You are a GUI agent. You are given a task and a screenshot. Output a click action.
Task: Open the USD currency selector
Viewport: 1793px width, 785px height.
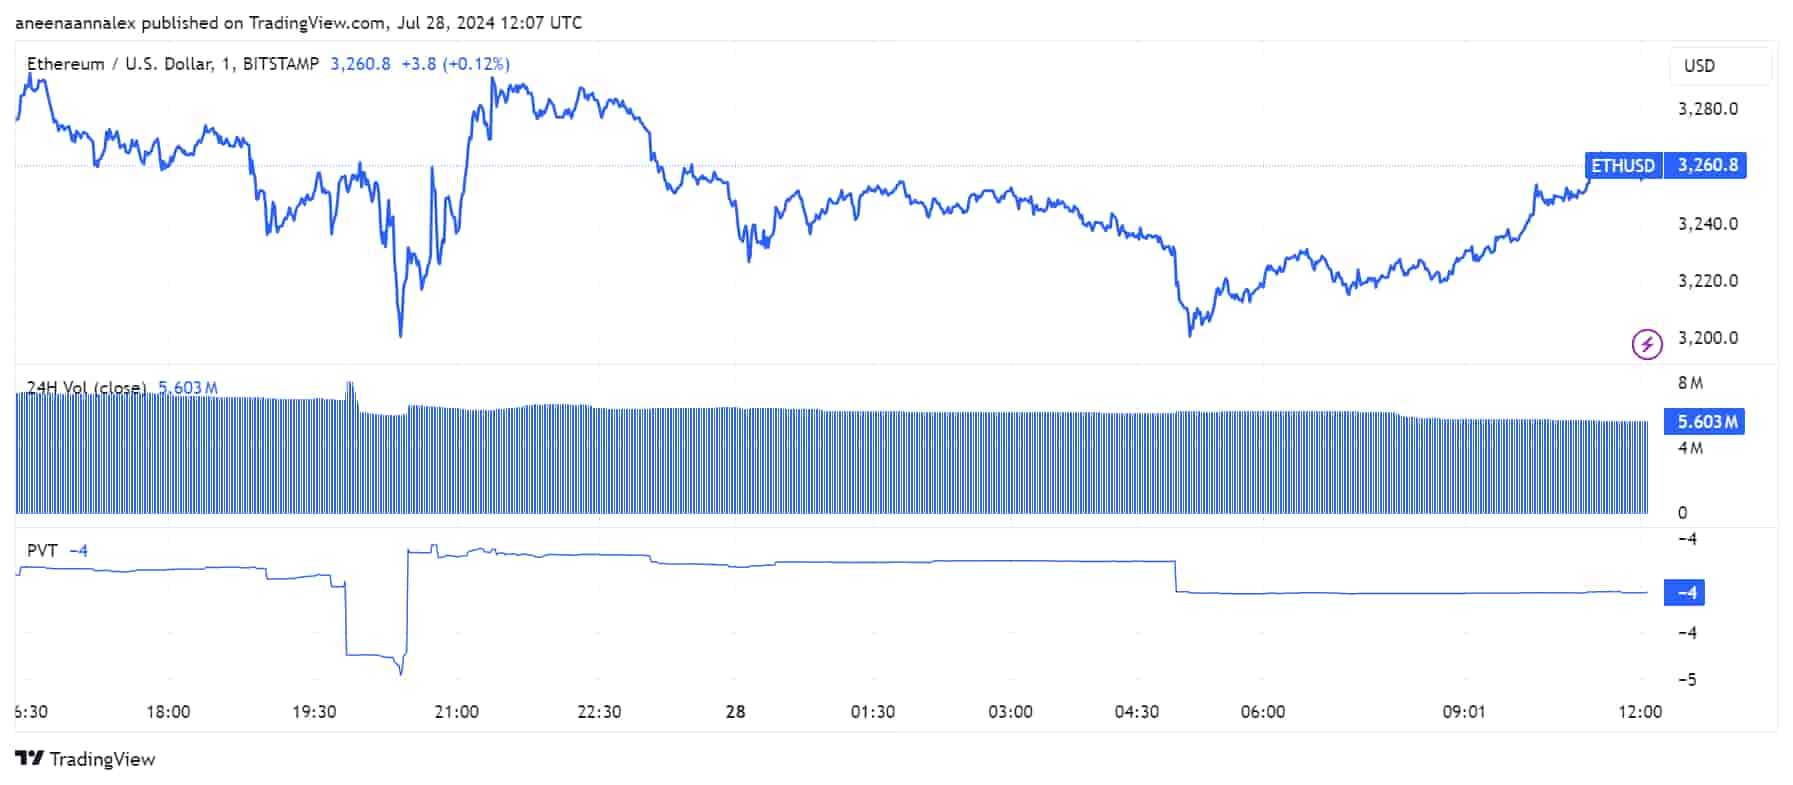point(1719,66)
